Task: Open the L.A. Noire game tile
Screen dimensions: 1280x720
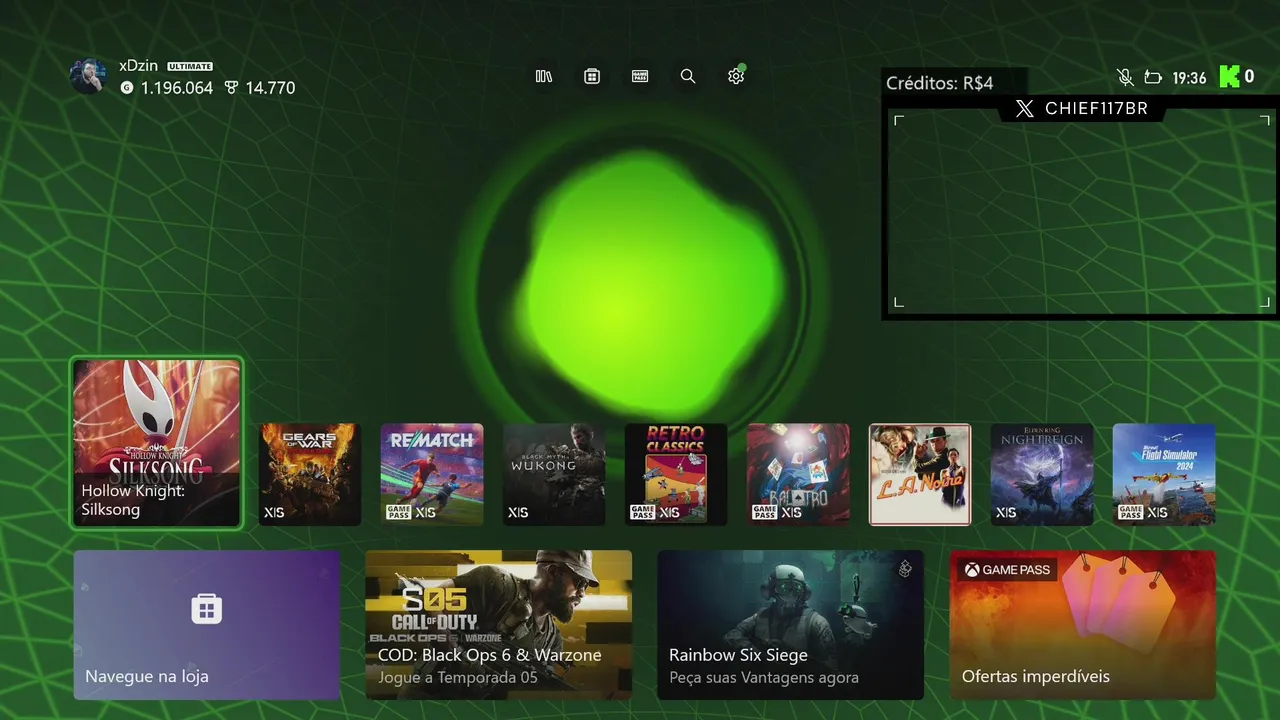Action: tap(920, 474)
